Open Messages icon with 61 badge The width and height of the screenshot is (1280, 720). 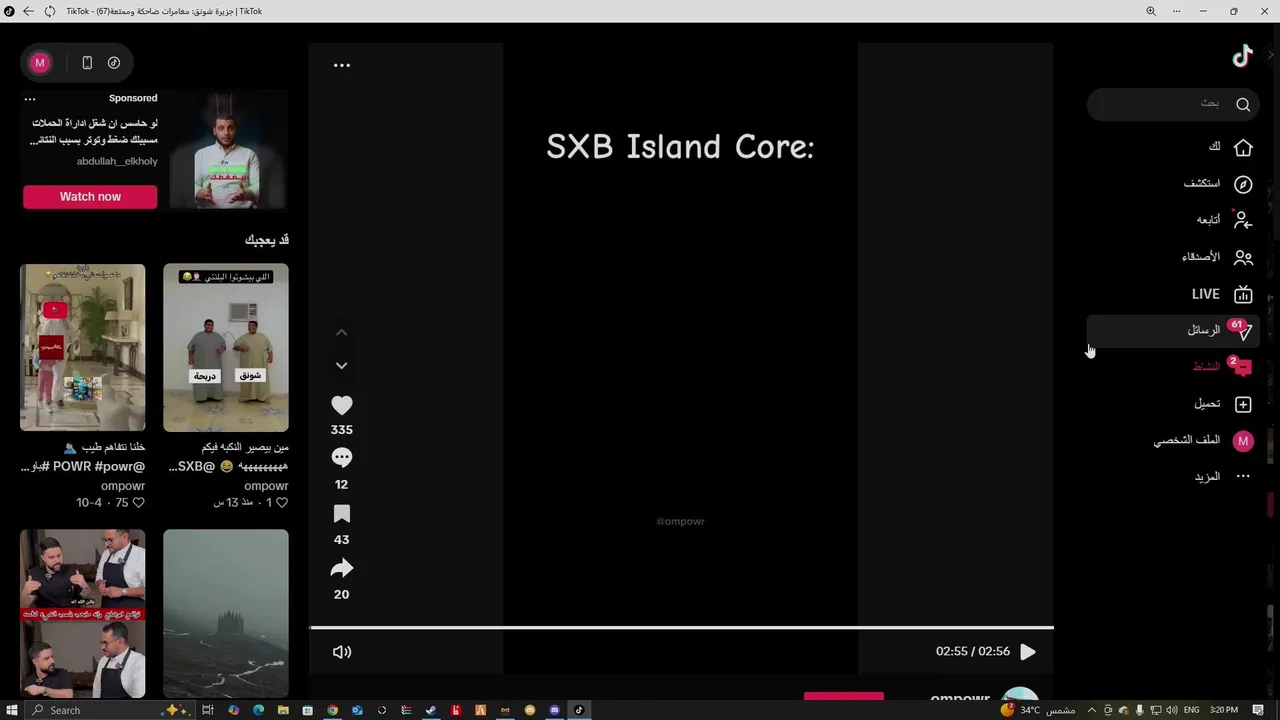[1242, 330]
